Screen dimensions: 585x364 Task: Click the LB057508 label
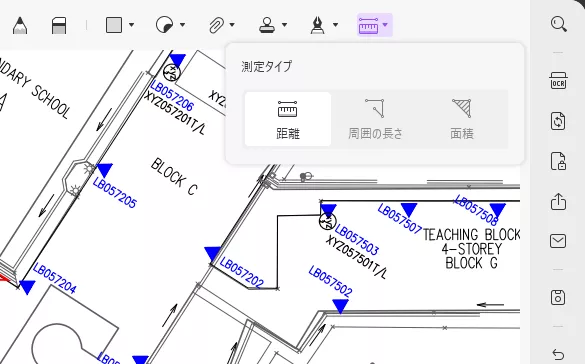(x=476, y=210)
